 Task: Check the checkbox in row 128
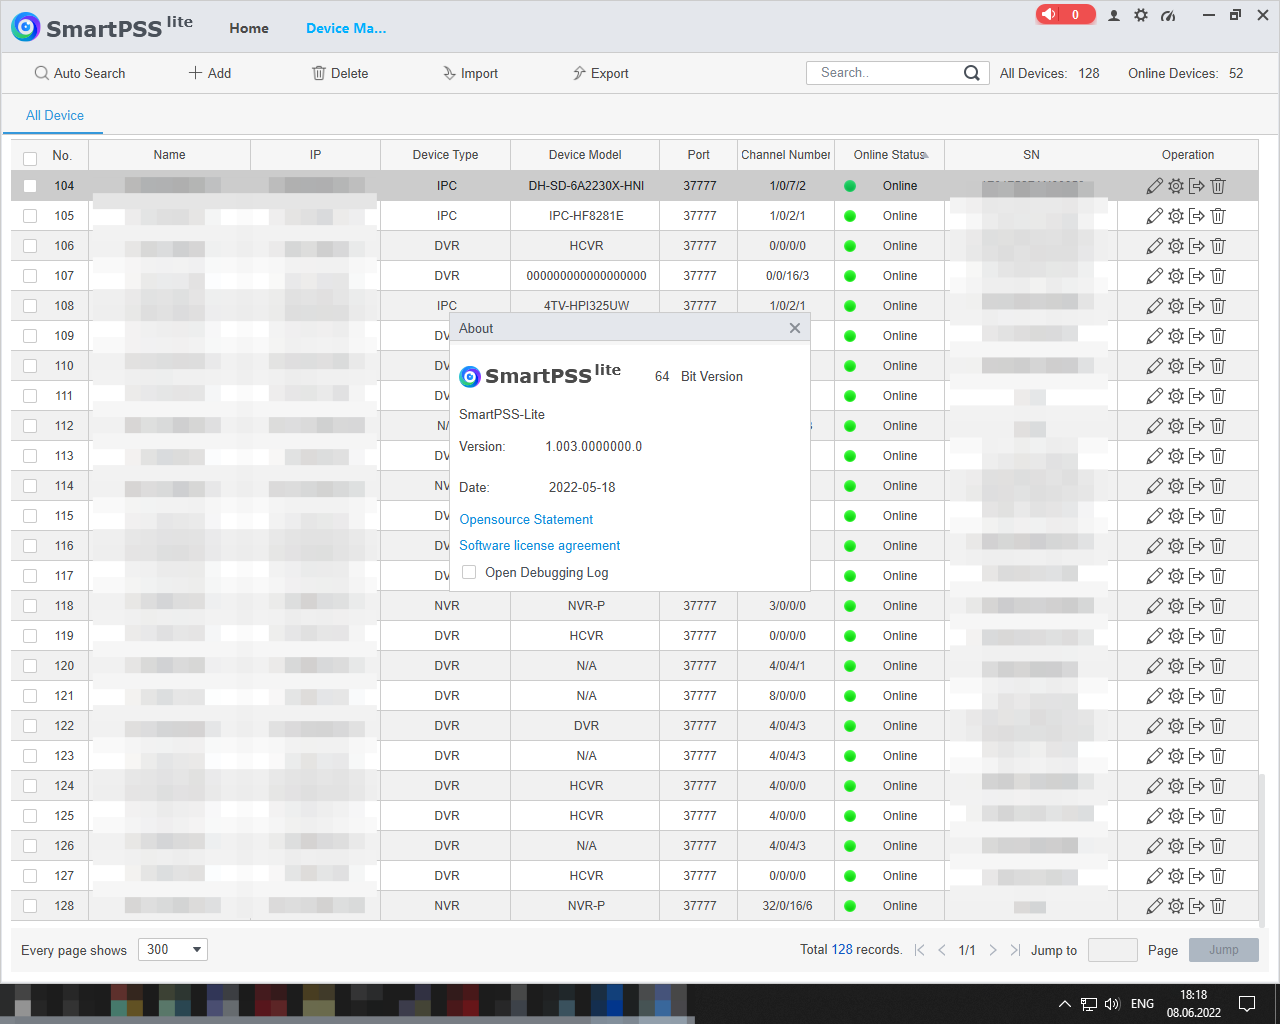coord(30,906)
